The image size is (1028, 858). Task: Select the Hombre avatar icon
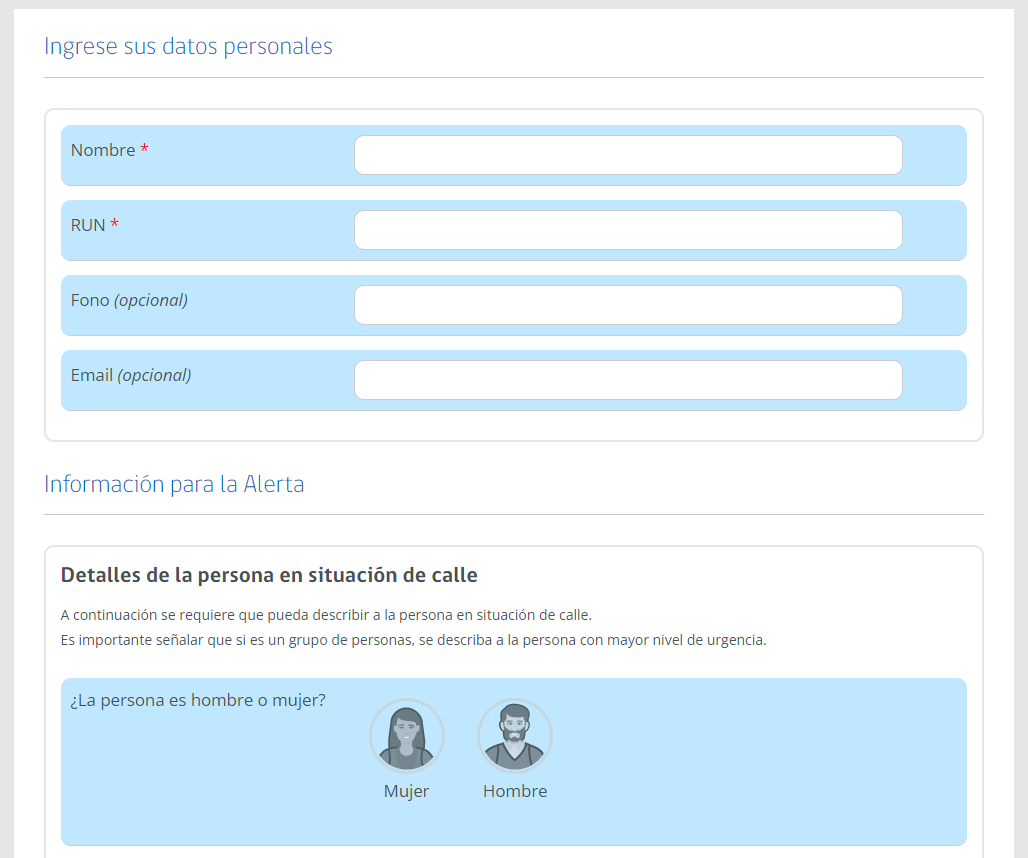(x=515, y=736)
